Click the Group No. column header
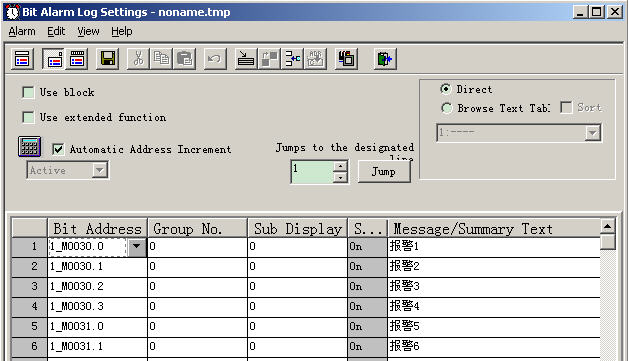 point(197,229)
